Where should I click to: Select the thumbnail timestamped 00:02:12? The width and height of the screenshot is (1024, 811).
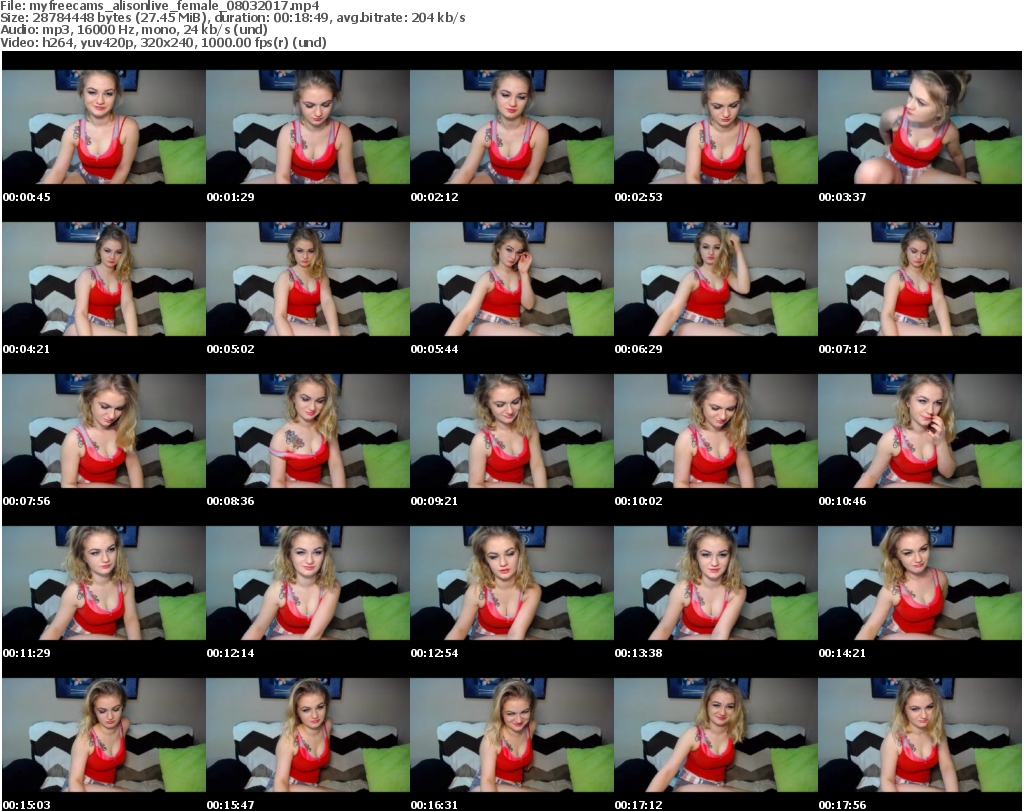[x=511, y=127]
